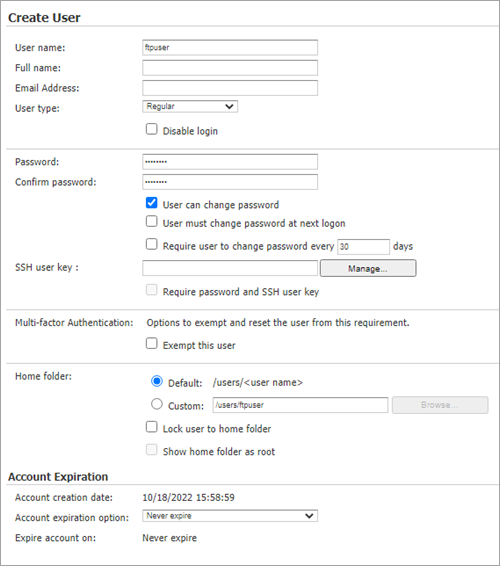
Task: Check Require password and SSH user key
Action: click(152, 290)
